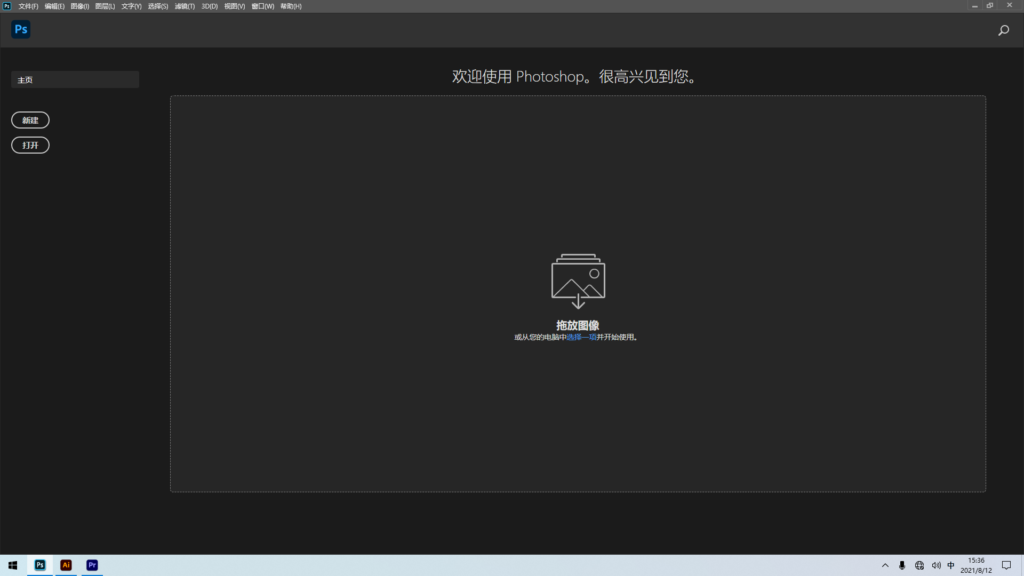Click the 打开 button

pos(30,145)
